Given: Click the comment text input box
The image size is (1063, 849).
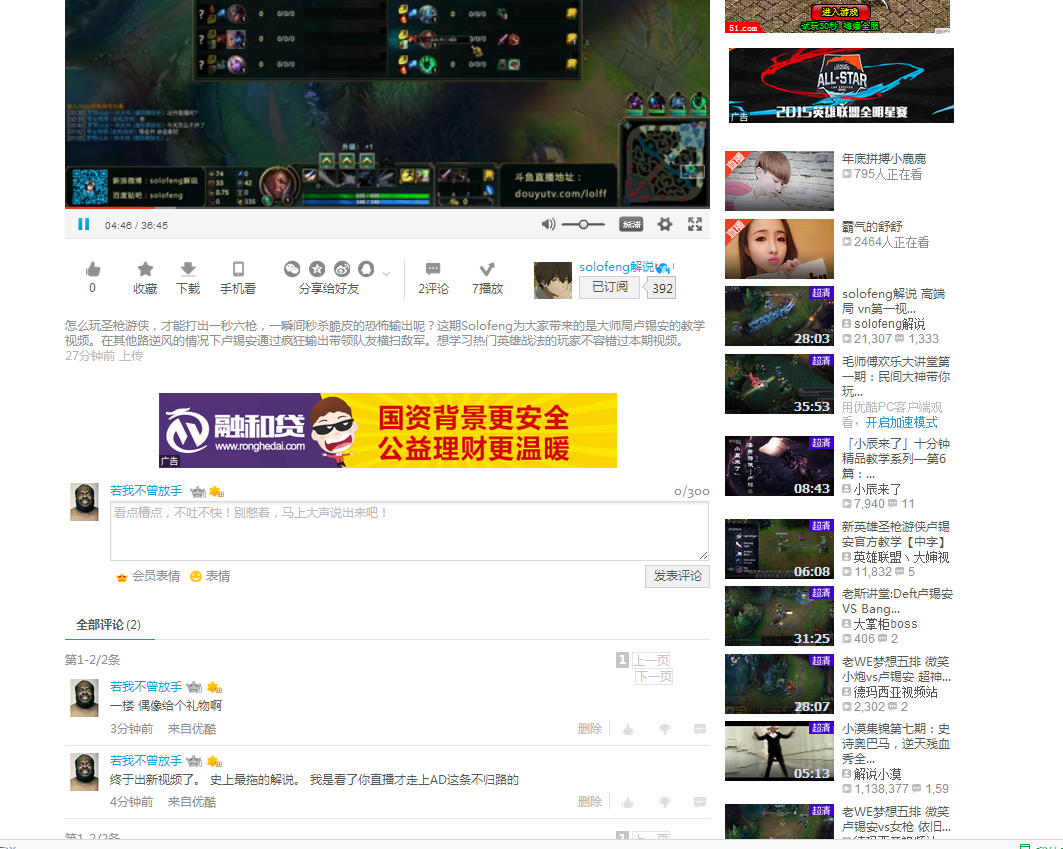Looking at the screenshot, I should click(409, 531).
